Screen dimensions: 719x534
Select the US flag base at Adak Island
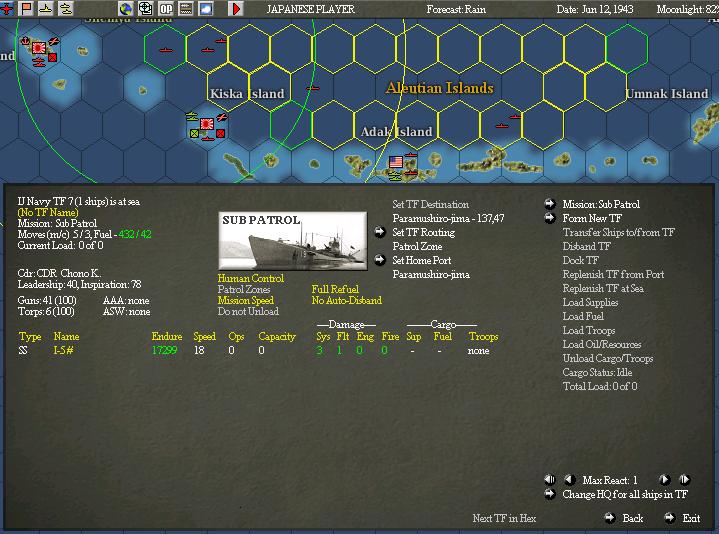[x=396, y=162]
